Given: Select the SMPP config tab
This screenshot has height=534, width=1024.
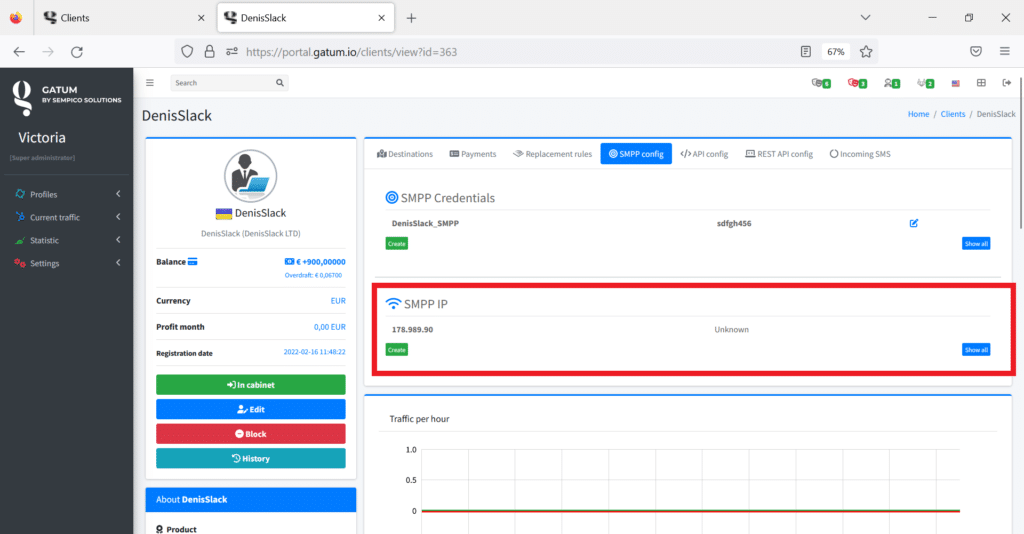Looking at the screenshot, I should [x=636, y=154].
